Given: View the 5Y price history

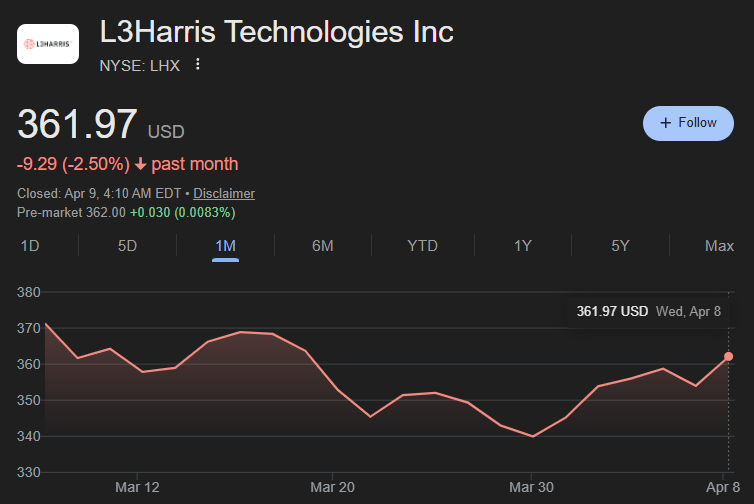Looking at the screenshot, I should 620,246.
